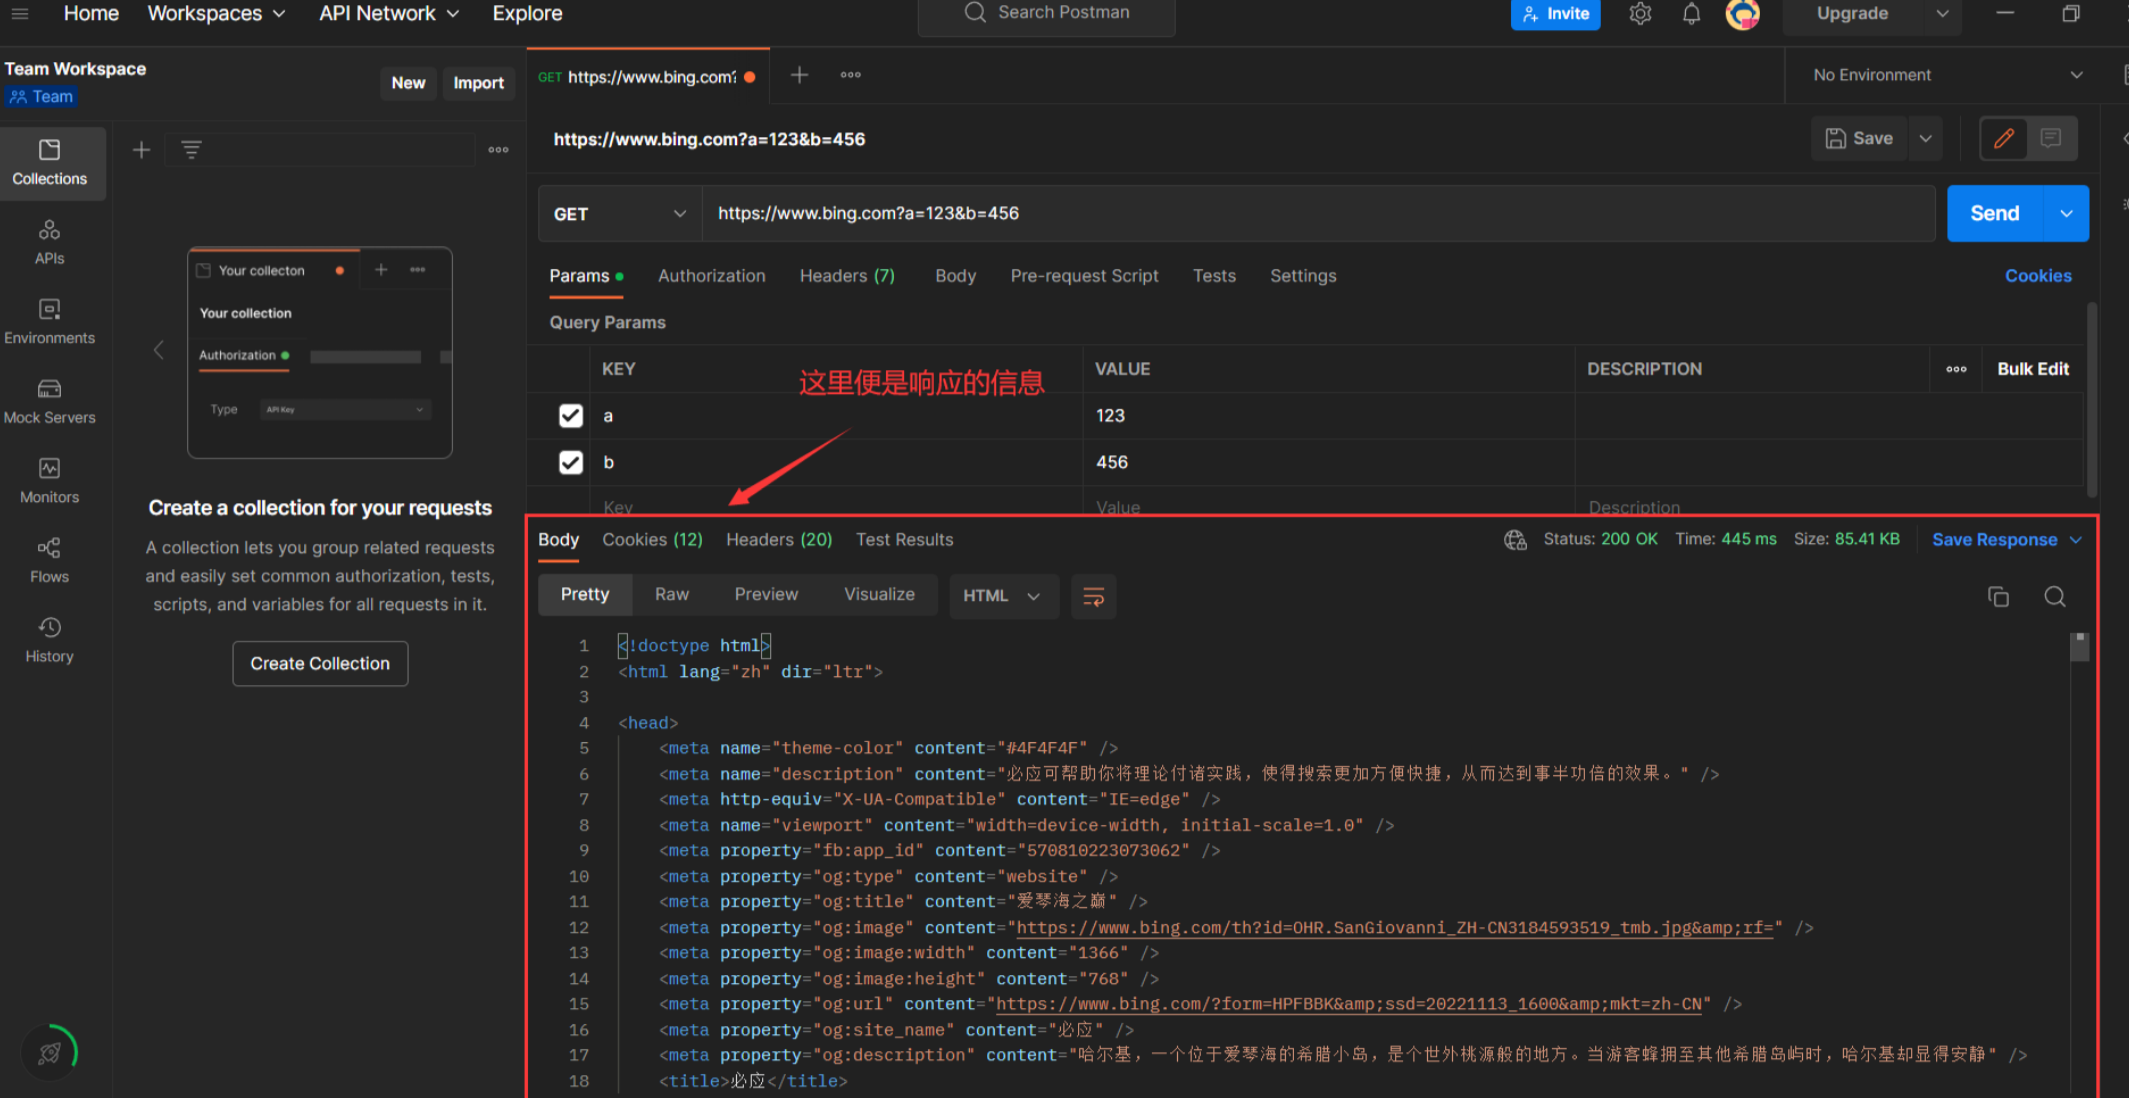Open the Collections sidebar panel

point(50,163)
